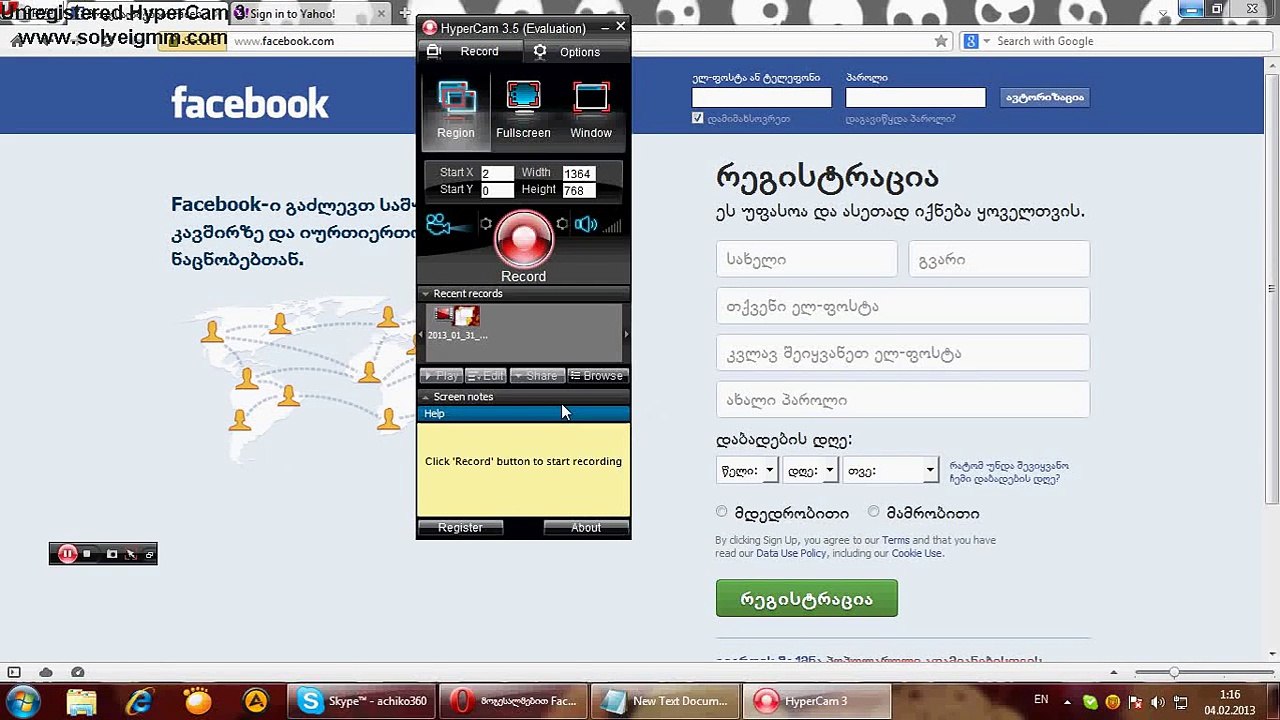
Task: Select the male gender radio button
Action: point(874,512)
